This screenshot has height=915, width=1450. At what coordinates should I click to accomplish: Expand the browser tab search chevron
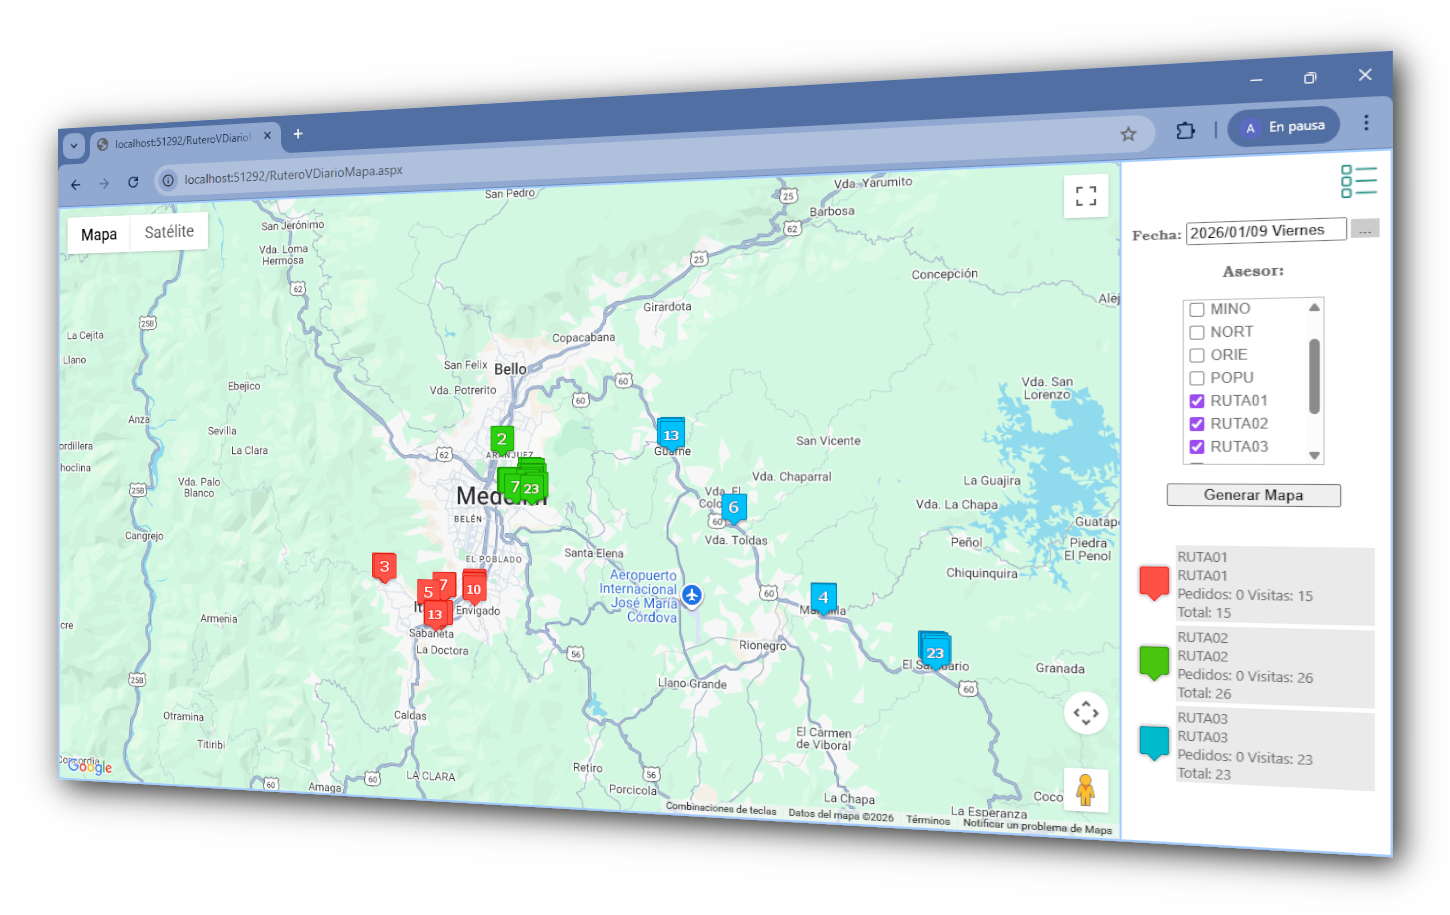(73, 145)
